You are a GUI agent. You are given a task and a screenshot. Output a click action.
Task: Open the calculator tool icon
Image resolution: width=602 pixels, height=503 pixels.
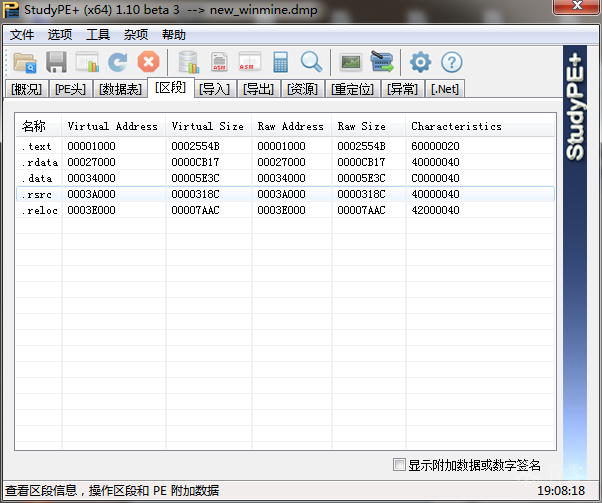[x=280, y=62]
